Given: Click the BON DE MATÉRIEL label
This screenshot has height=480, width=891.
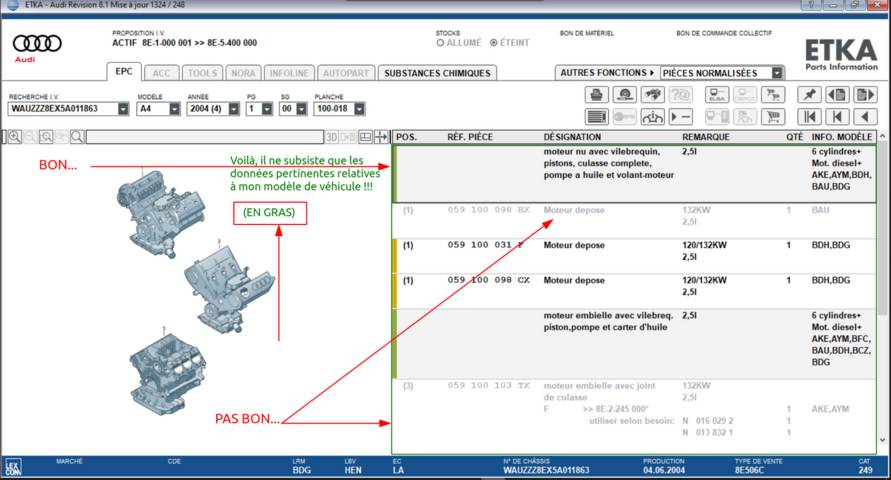Looking at the screenshot, I should pos(586,34).
